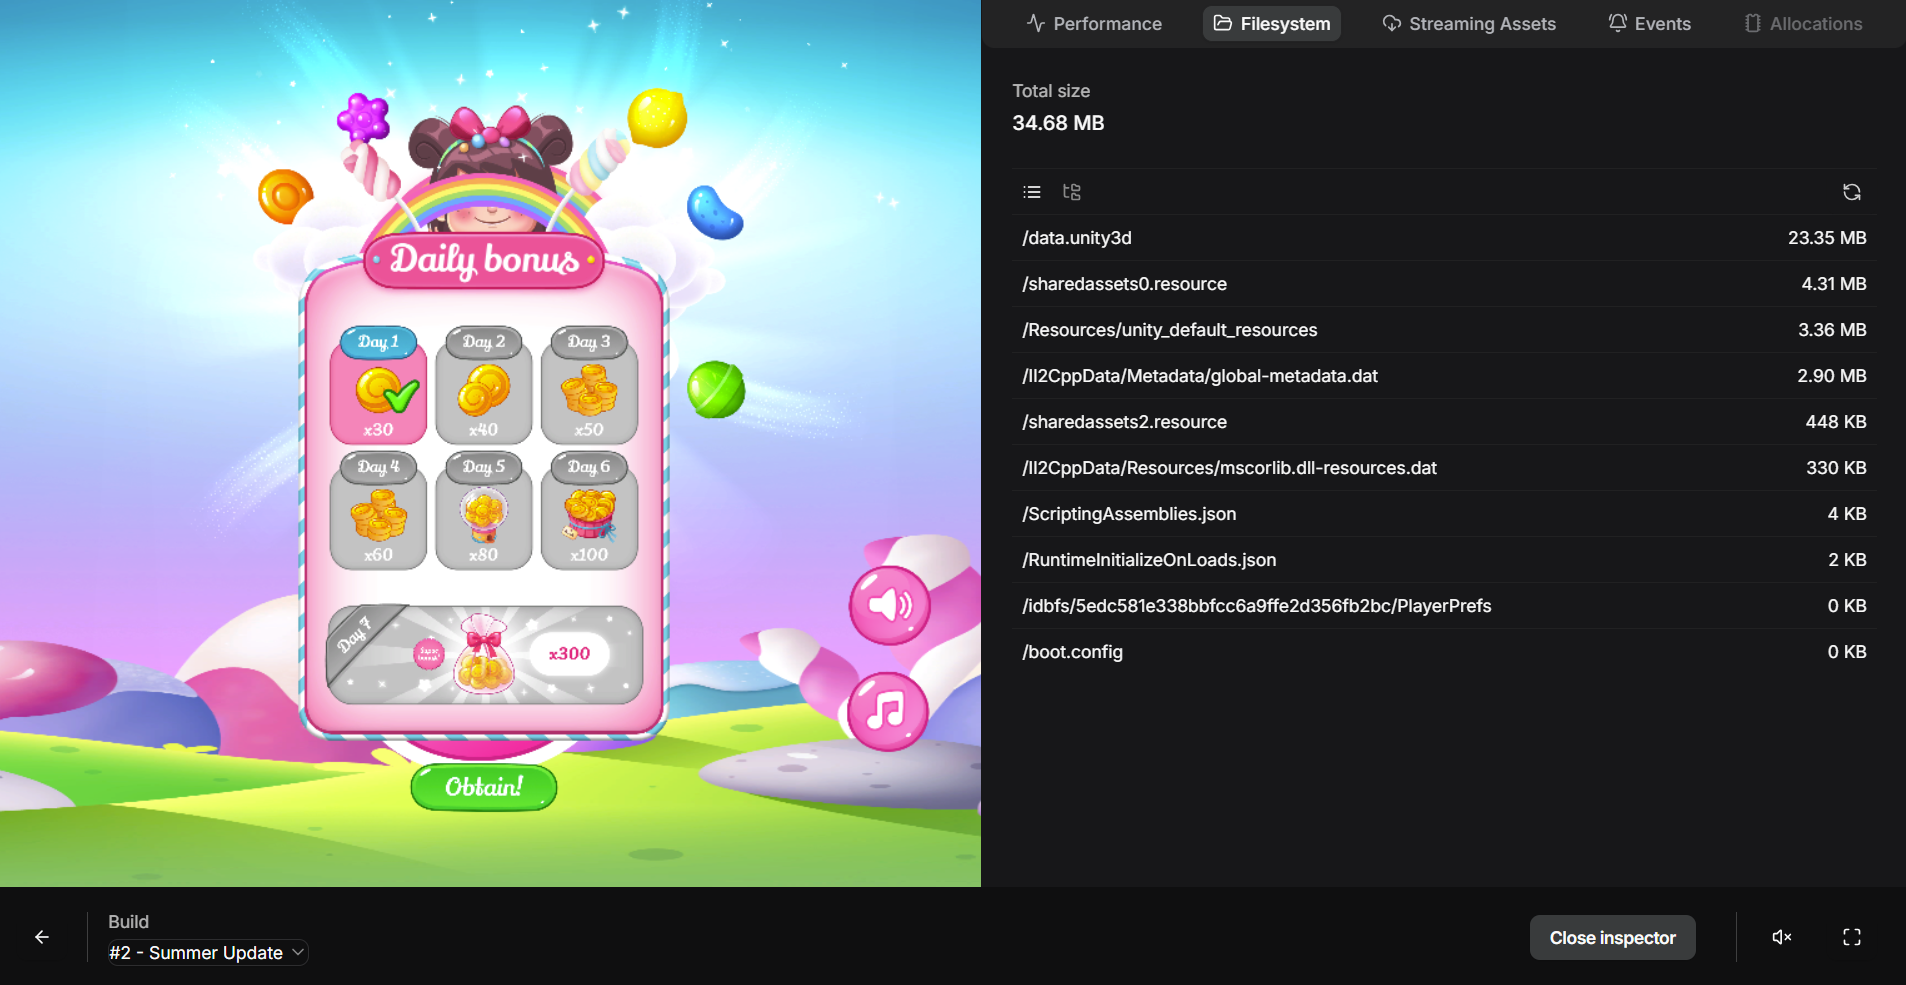The height and width of the screenshot is (985, 1906).
Task: Click the /sharedassets2.resource row
Action: point(1444,422)
